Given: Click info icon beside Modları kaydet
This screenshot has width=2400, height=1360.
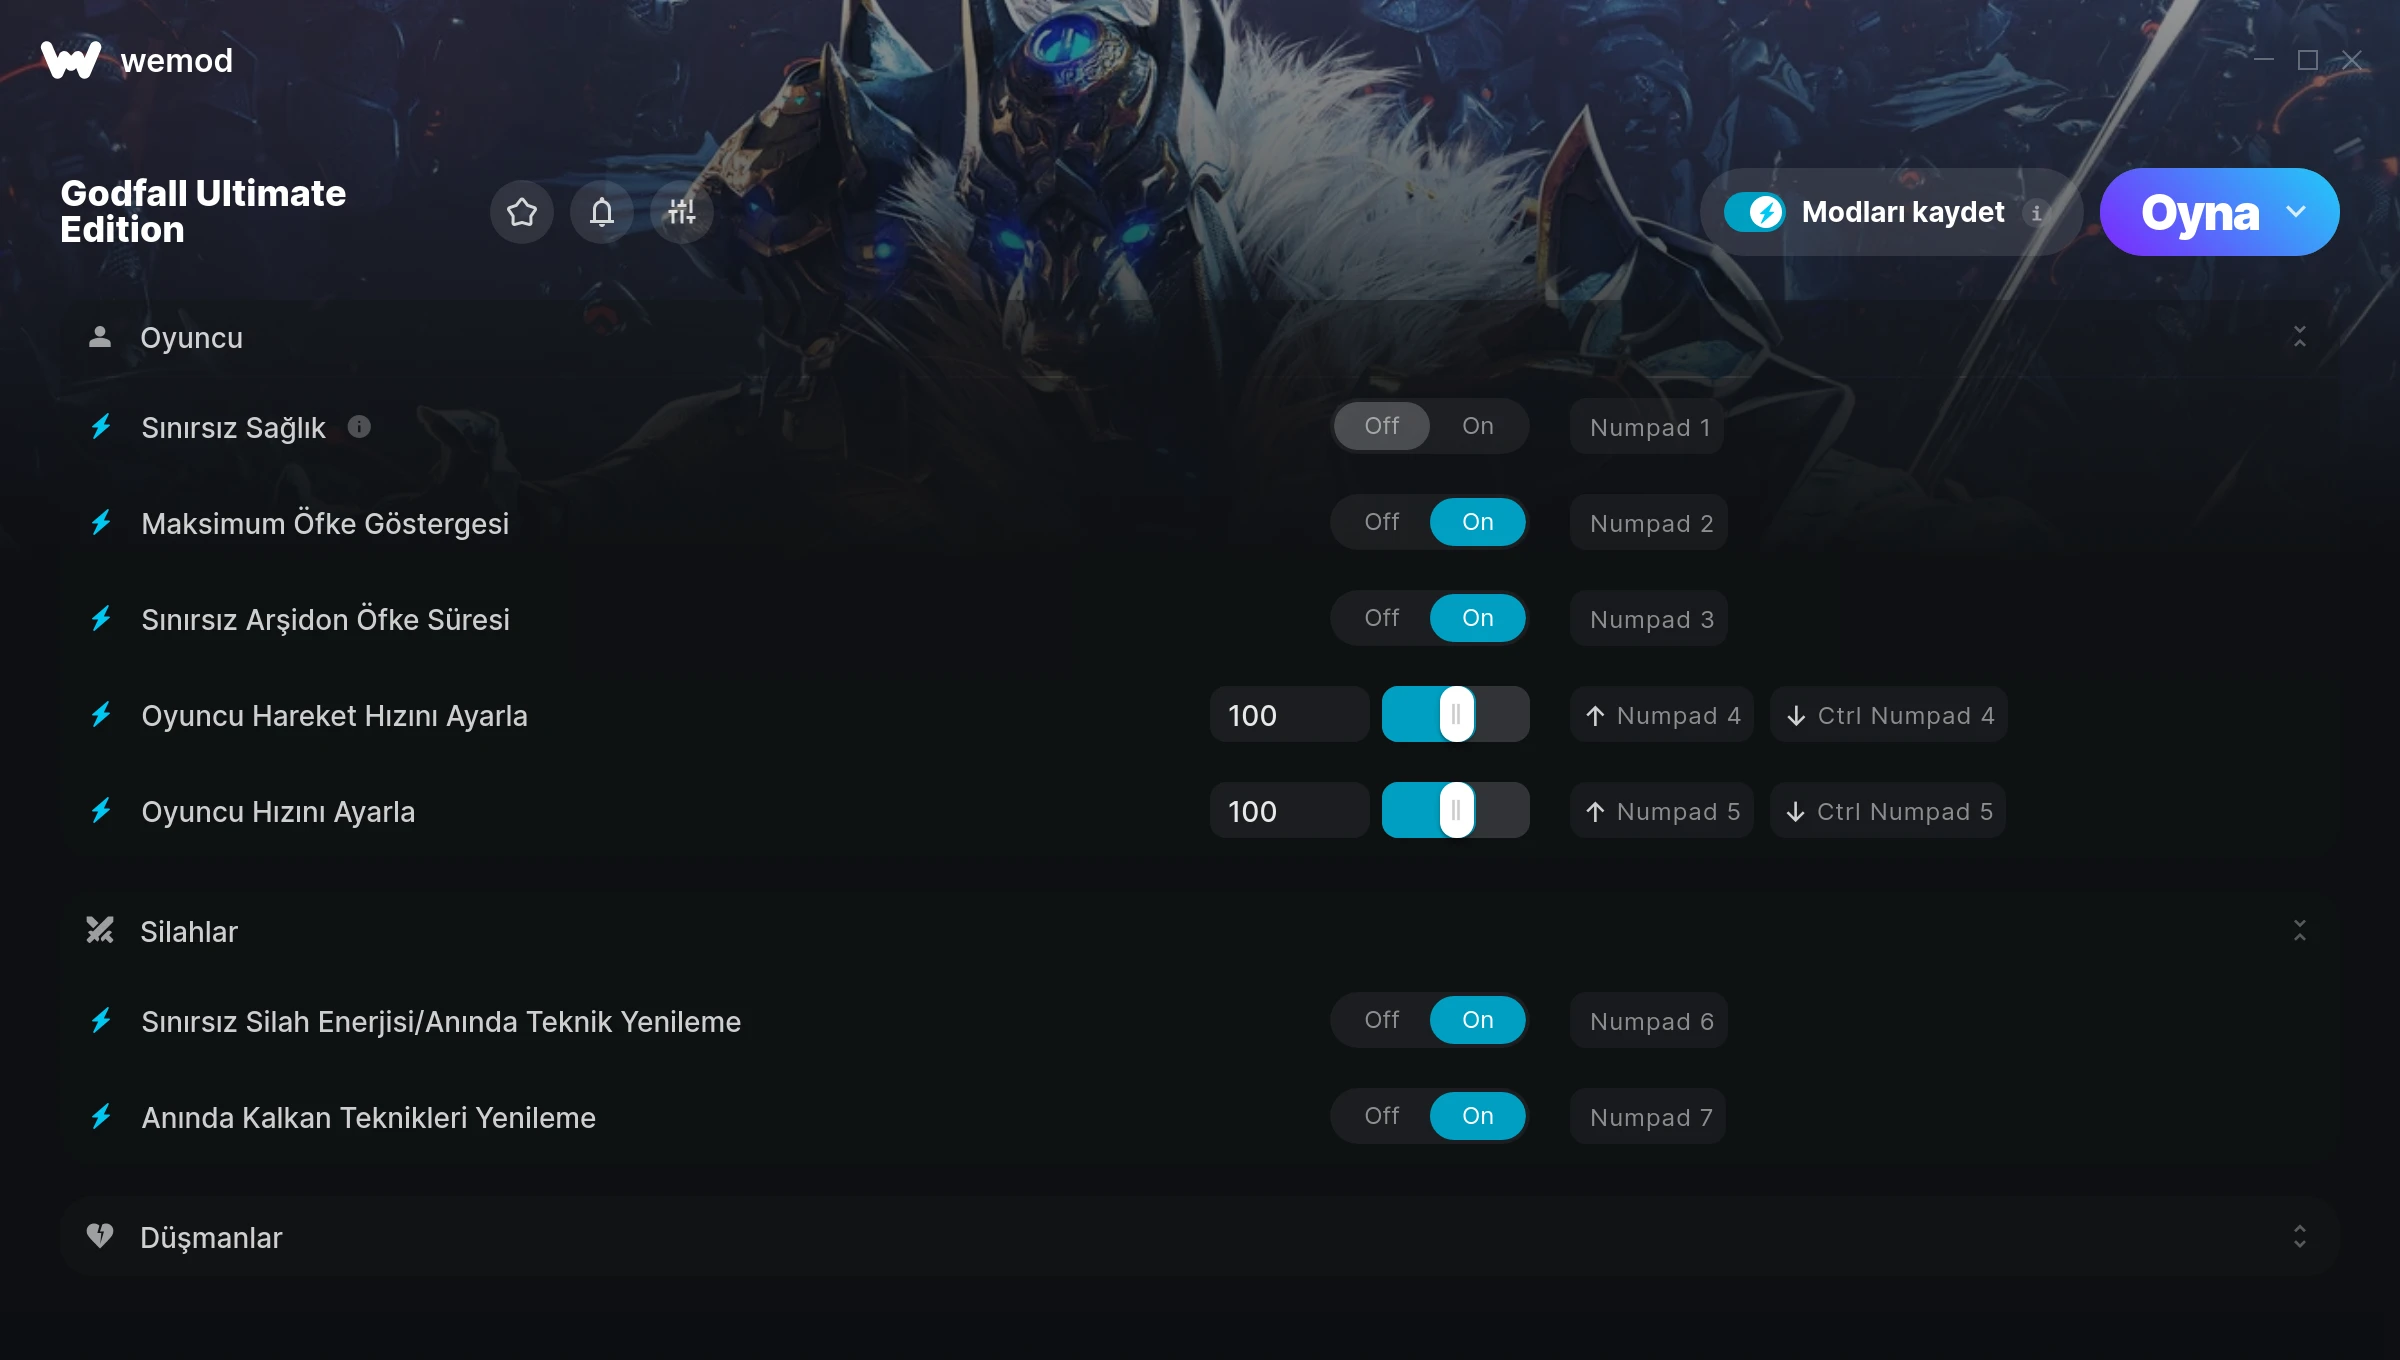Looking at the screenshot, I should click(2036, 213).
